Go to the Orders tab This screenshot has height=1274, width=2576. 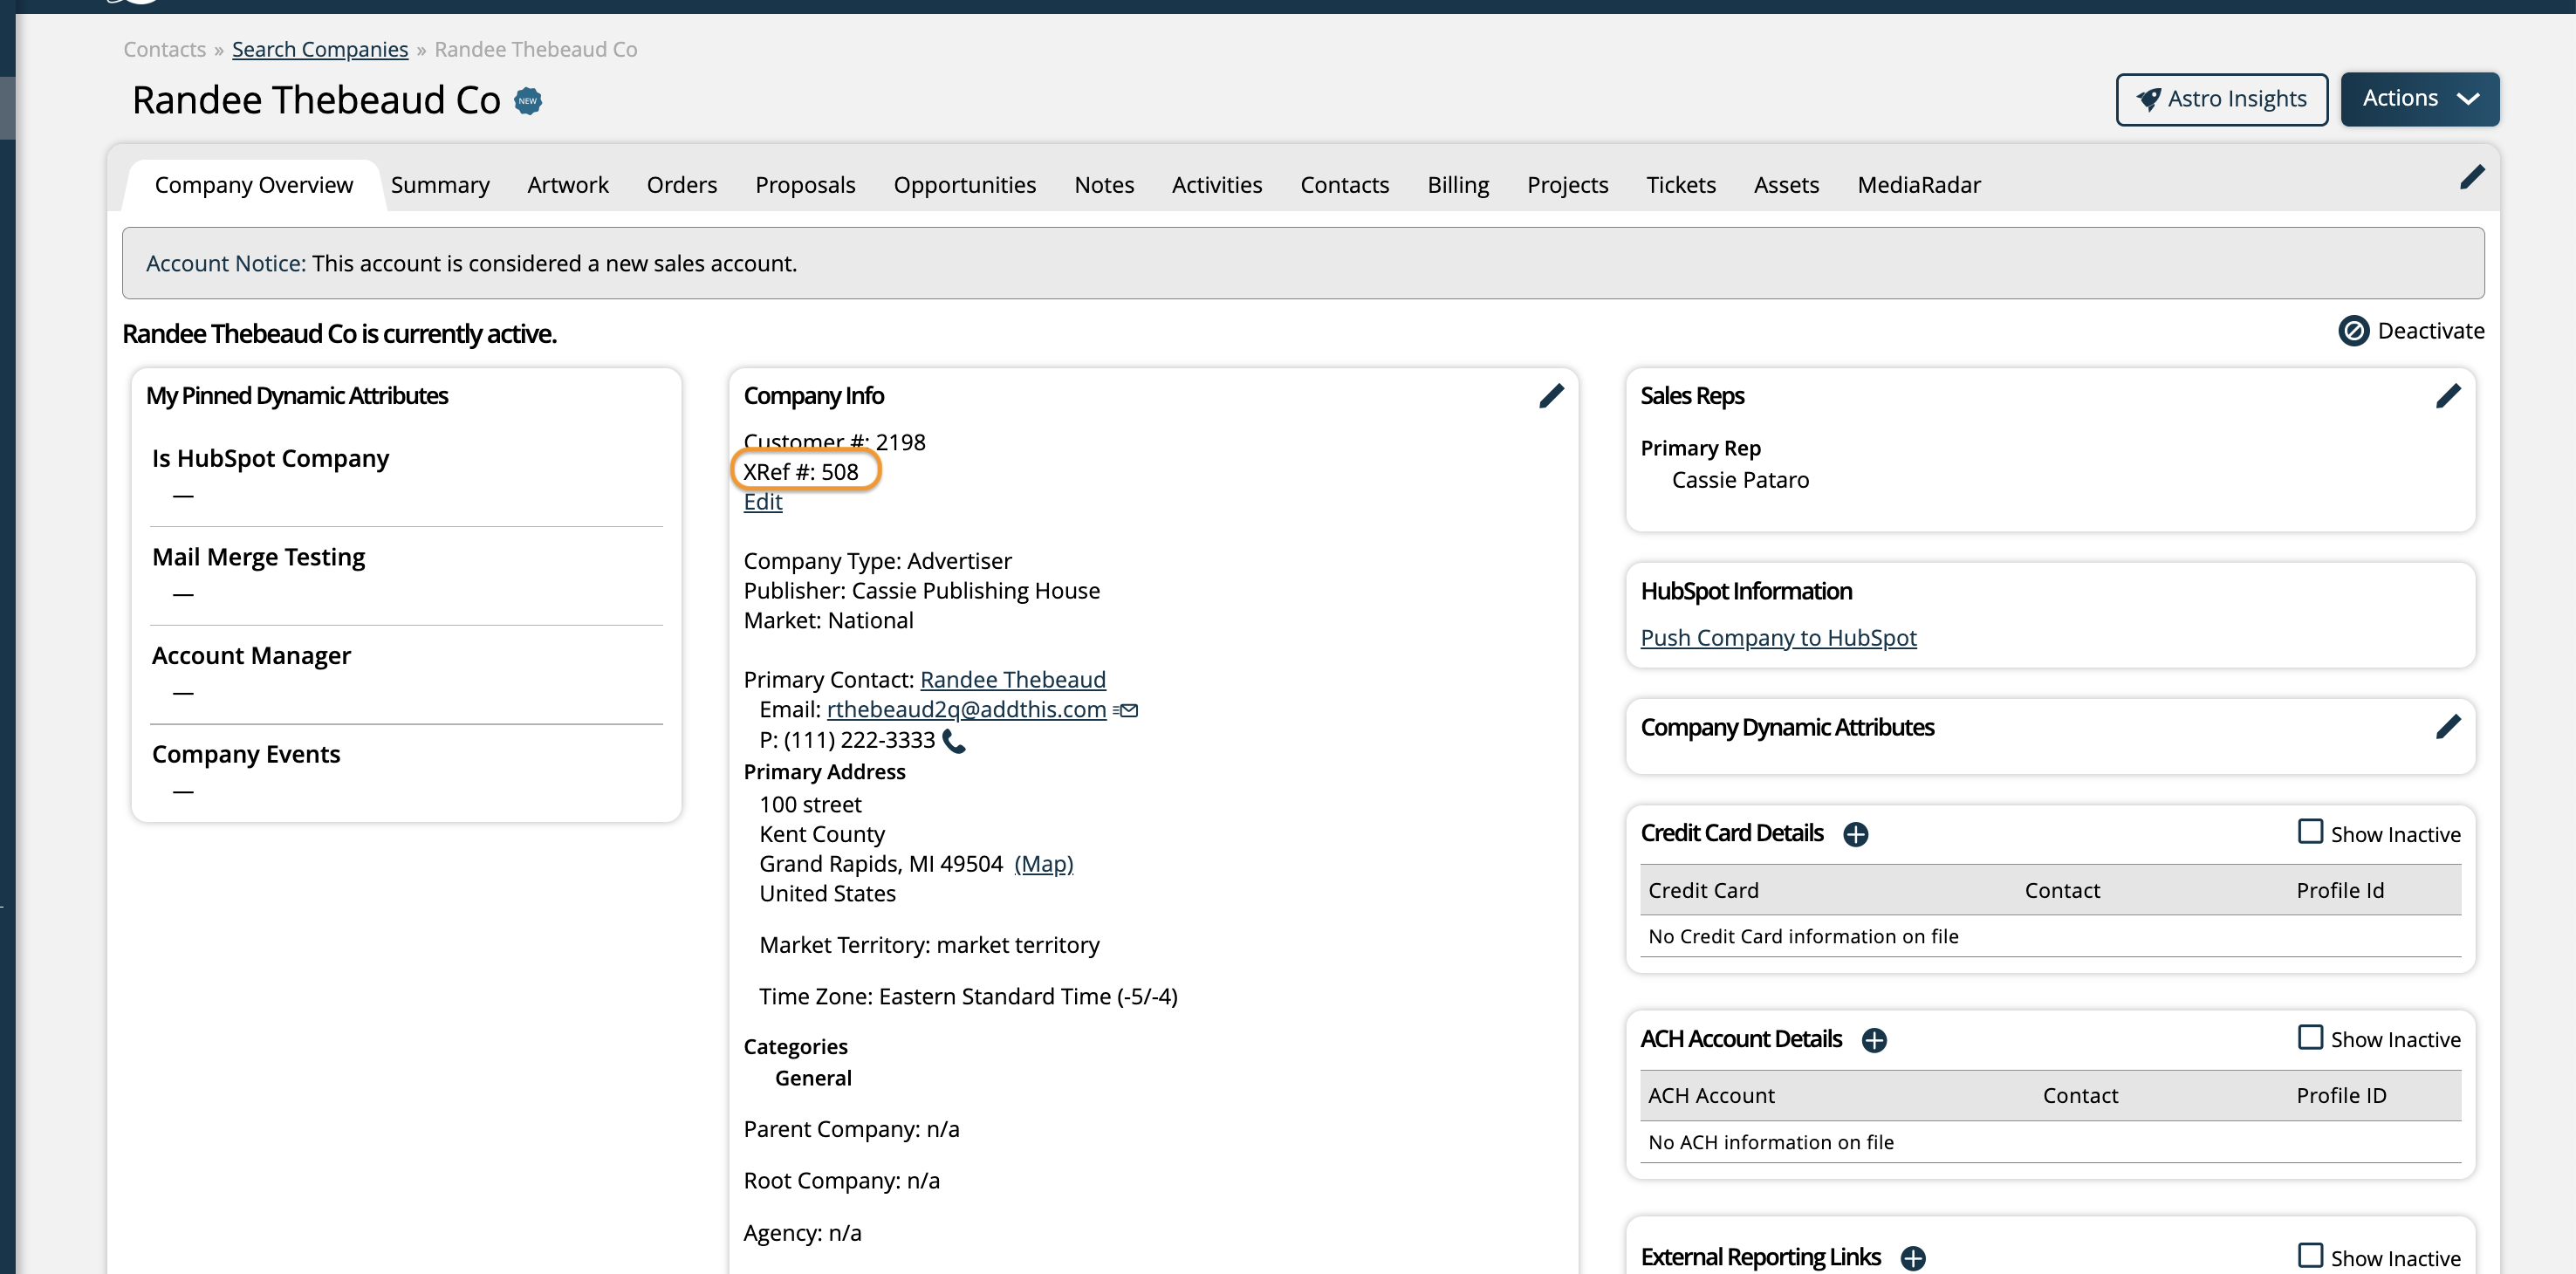[x=681, y=185]
